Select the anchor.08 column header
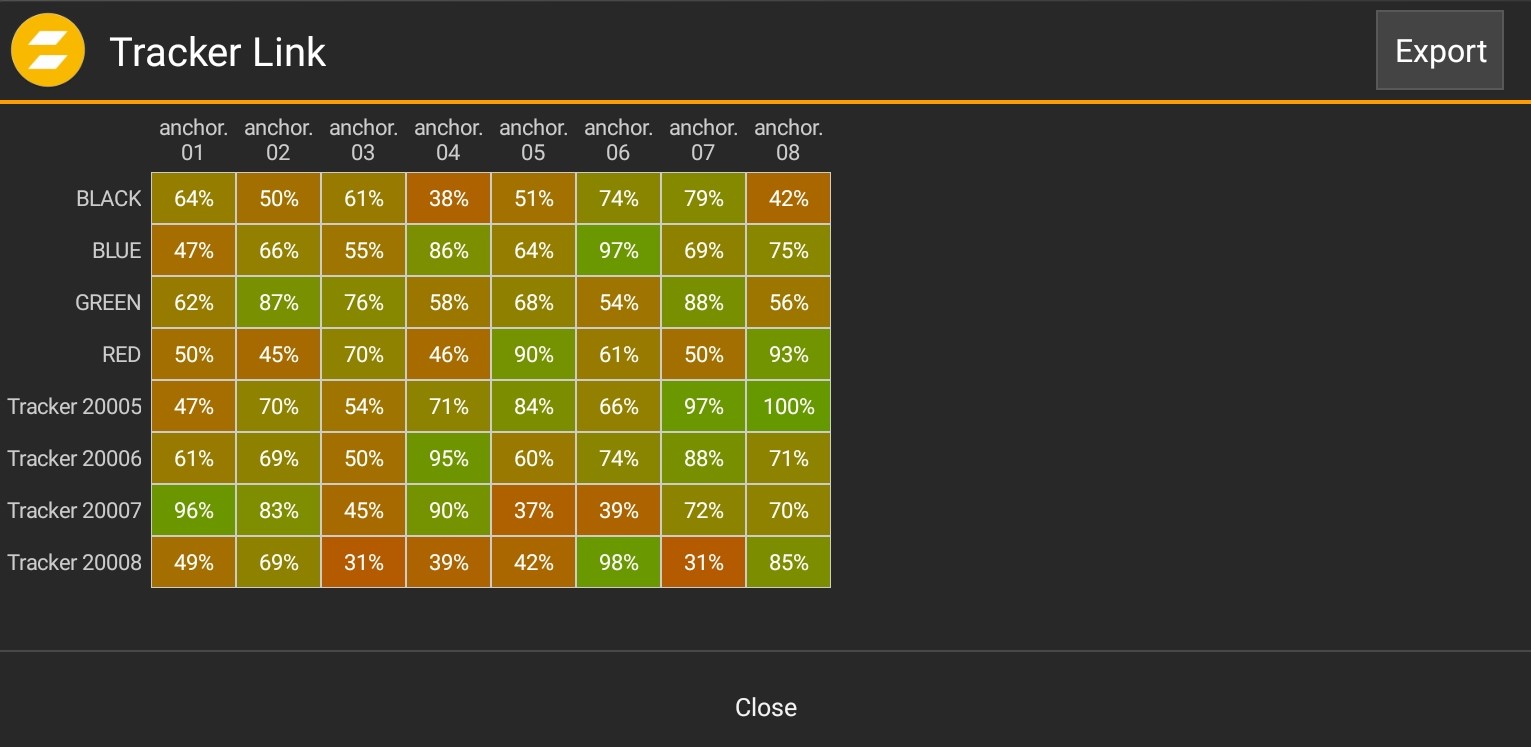Screen dimensions: 1531x747 pos(788,140)
